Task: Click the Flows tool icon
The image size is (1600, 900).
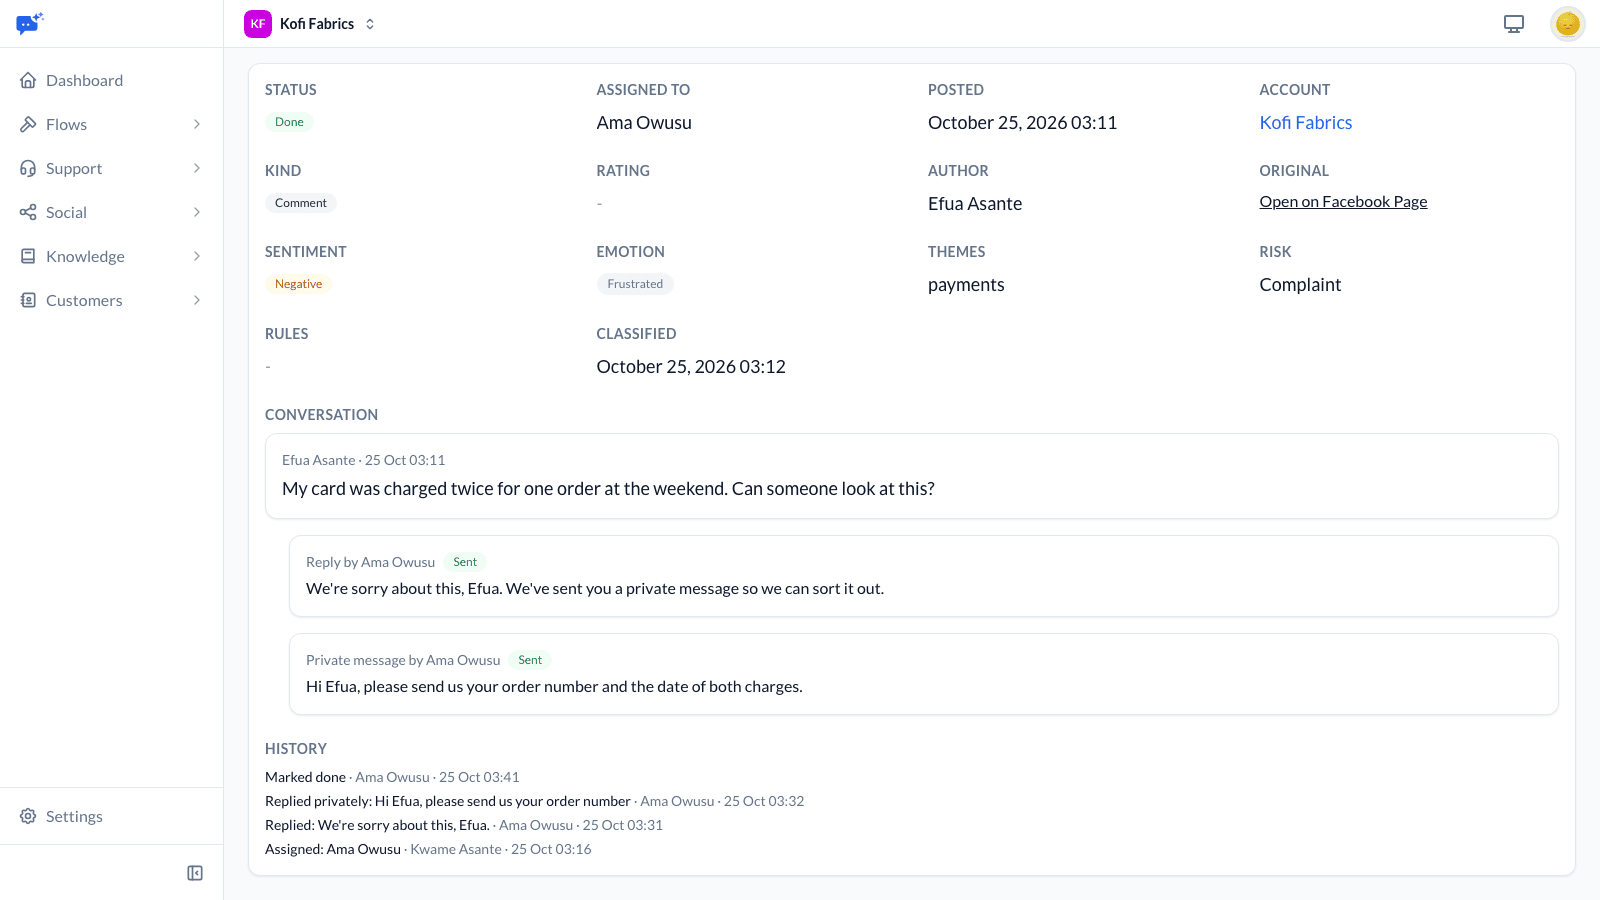Action: pos(28,124)
